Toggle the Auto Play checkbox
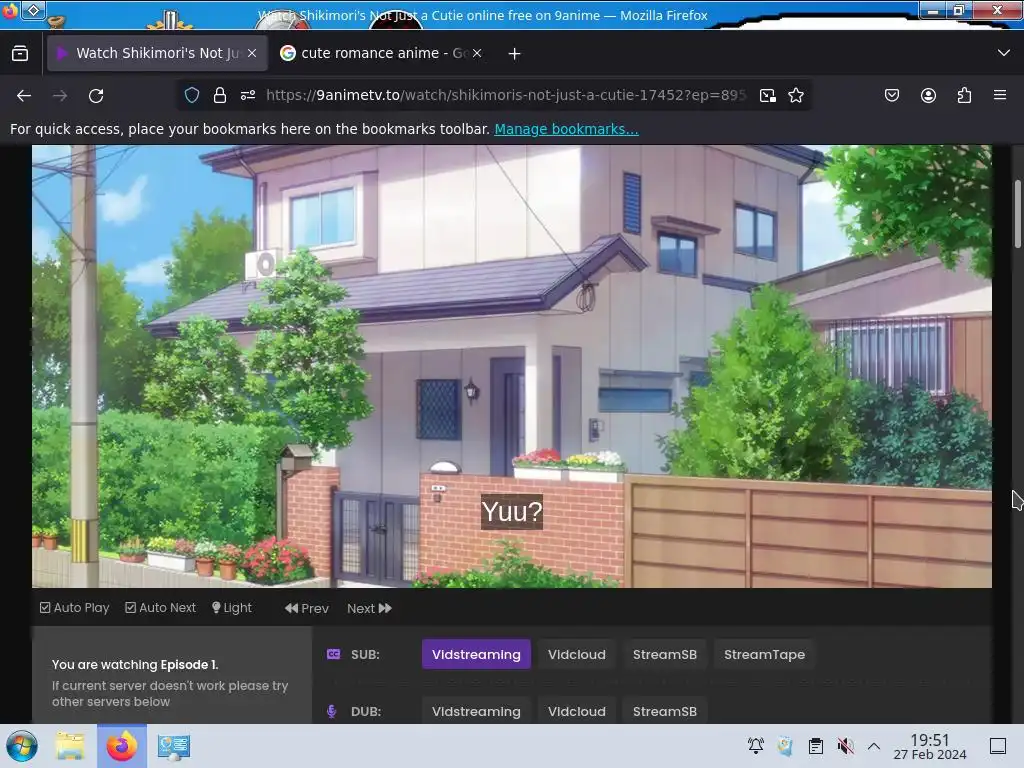Viewport: 1024px width, 768px height. [x=74, y=608]
